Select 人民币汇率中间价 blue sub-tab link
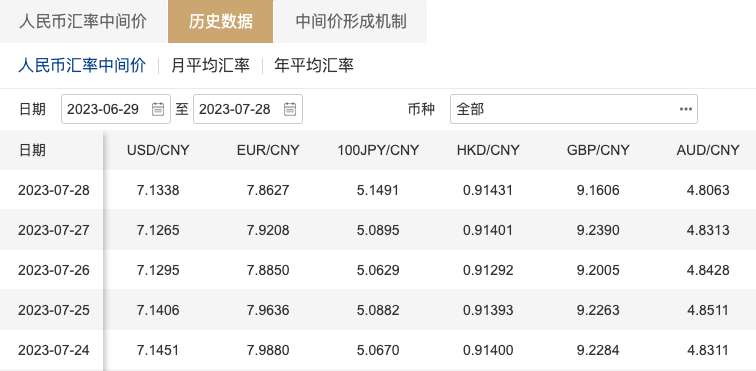Image resolution: width=756 pixels, height=371 pixels. (x=82, y=65)
